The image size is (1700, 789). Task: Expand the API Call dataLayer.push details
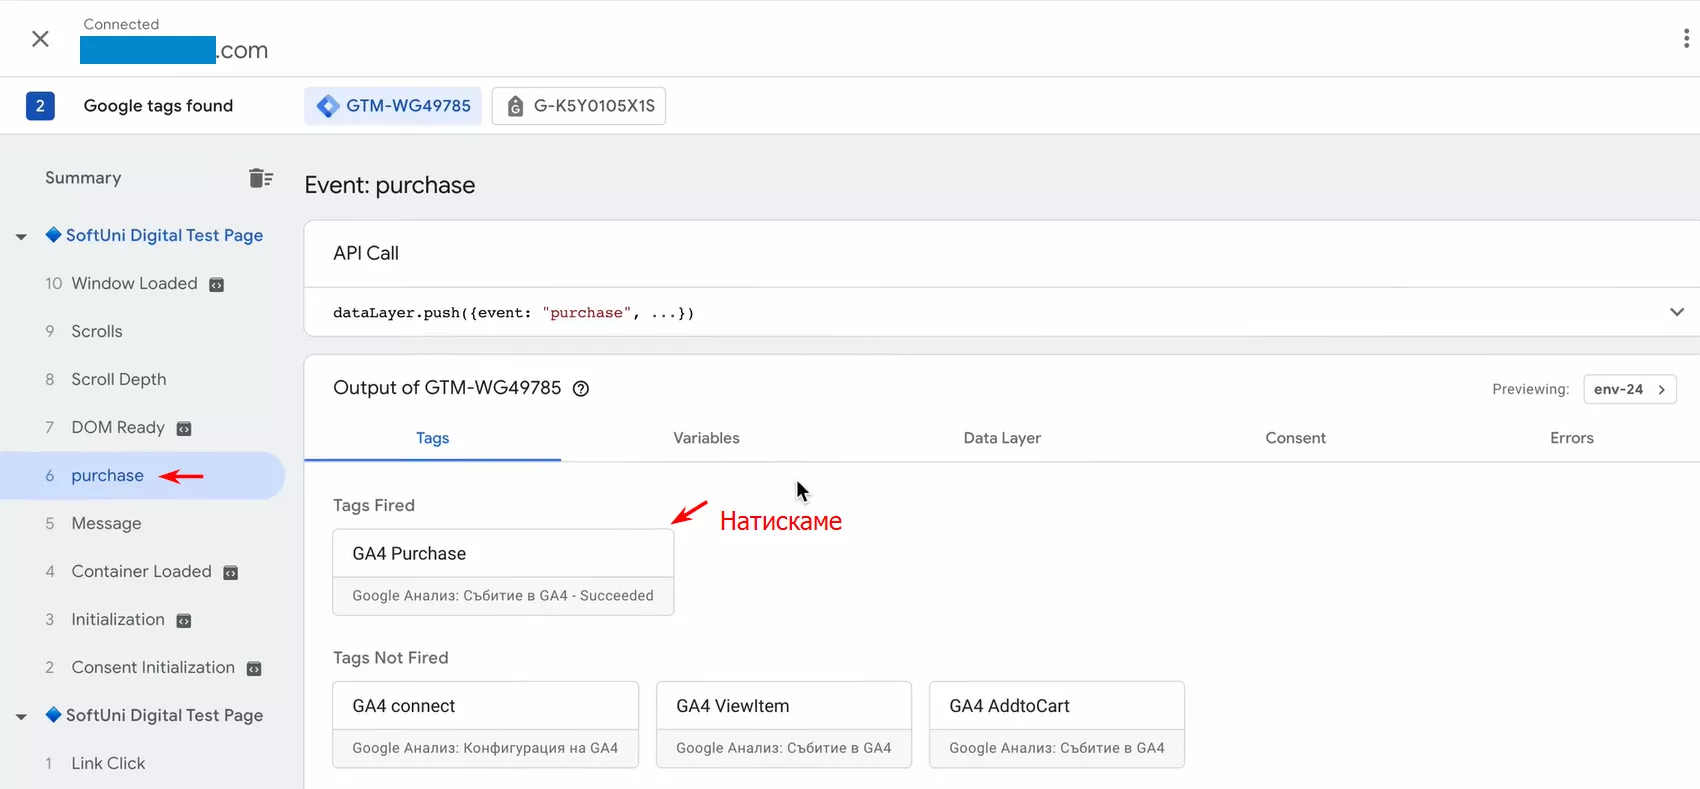coord(1677,312)
